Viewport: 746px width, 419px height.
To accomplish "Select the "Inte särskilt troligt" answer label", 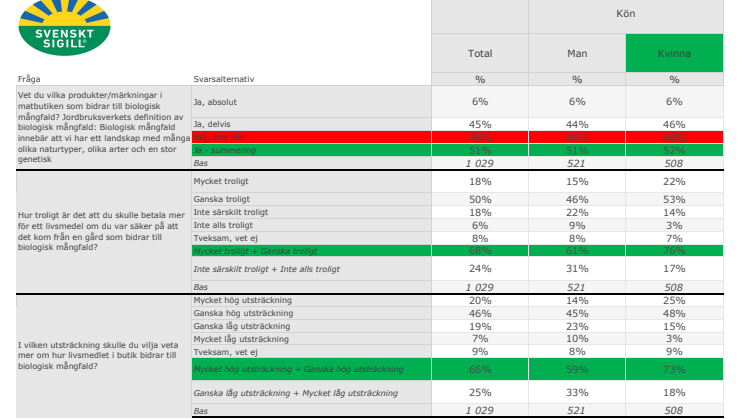I will click(x=232, y=213).
